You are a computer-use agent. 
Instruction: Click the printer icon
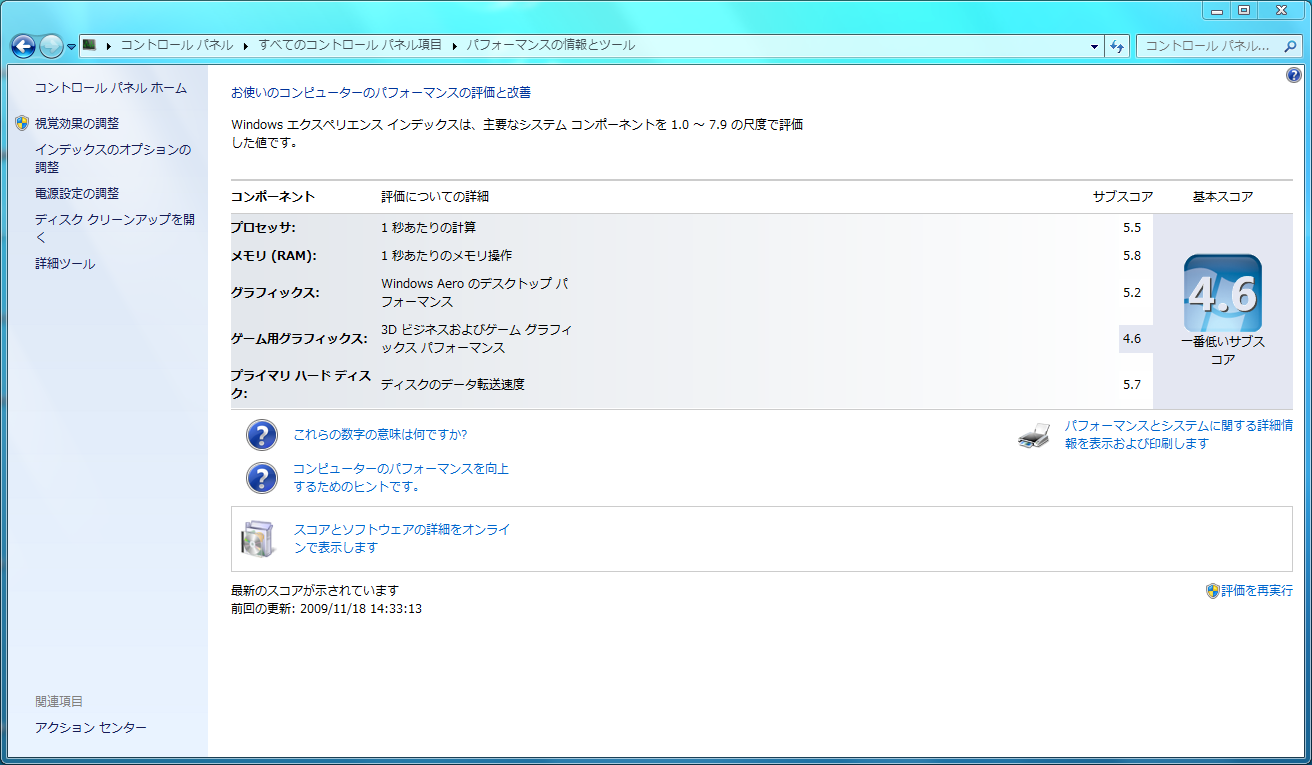1034,435
